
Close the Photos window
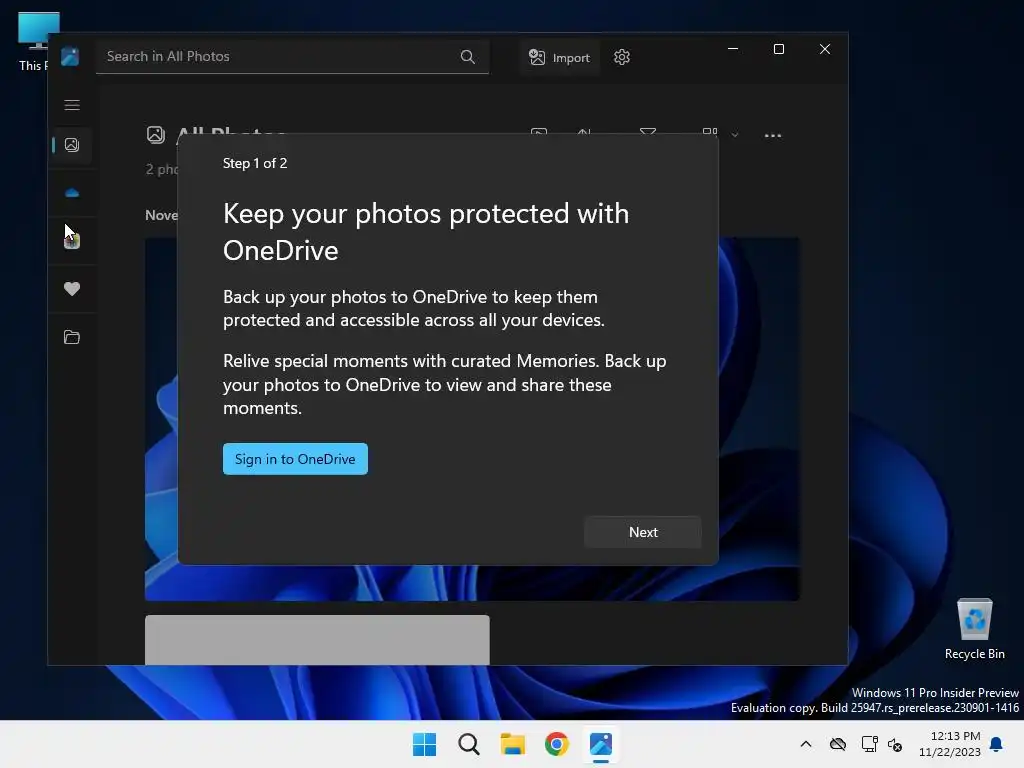click(x=825, y=49)
